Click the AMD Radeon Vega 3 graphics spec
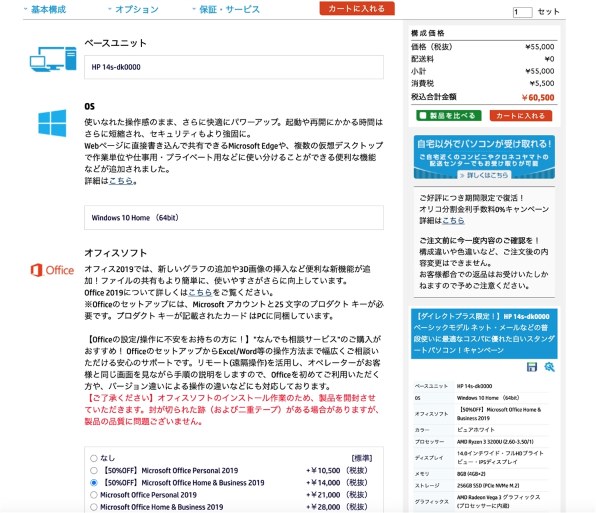The height and width of the screenshot is (513, 596). (498, 501)
